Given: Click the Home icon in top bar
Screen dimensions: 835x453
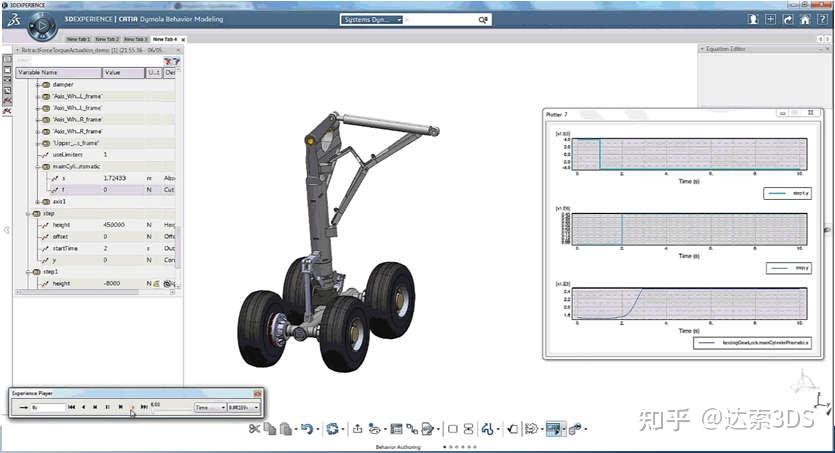Looking at the screenshot, I should click(x=805, y=19).
